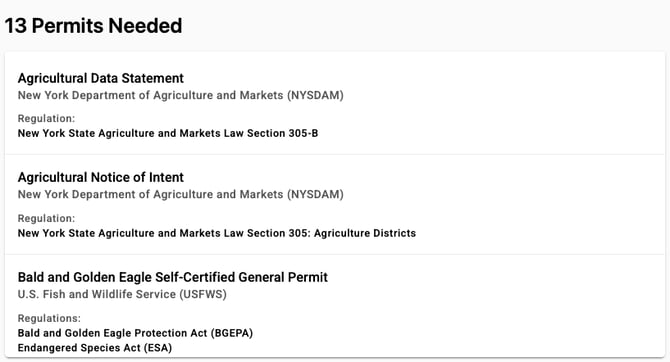Open Agriculture and Markets Law Section 305-B
The width and height of the screenshot is (670, 362).
point(168,133)
